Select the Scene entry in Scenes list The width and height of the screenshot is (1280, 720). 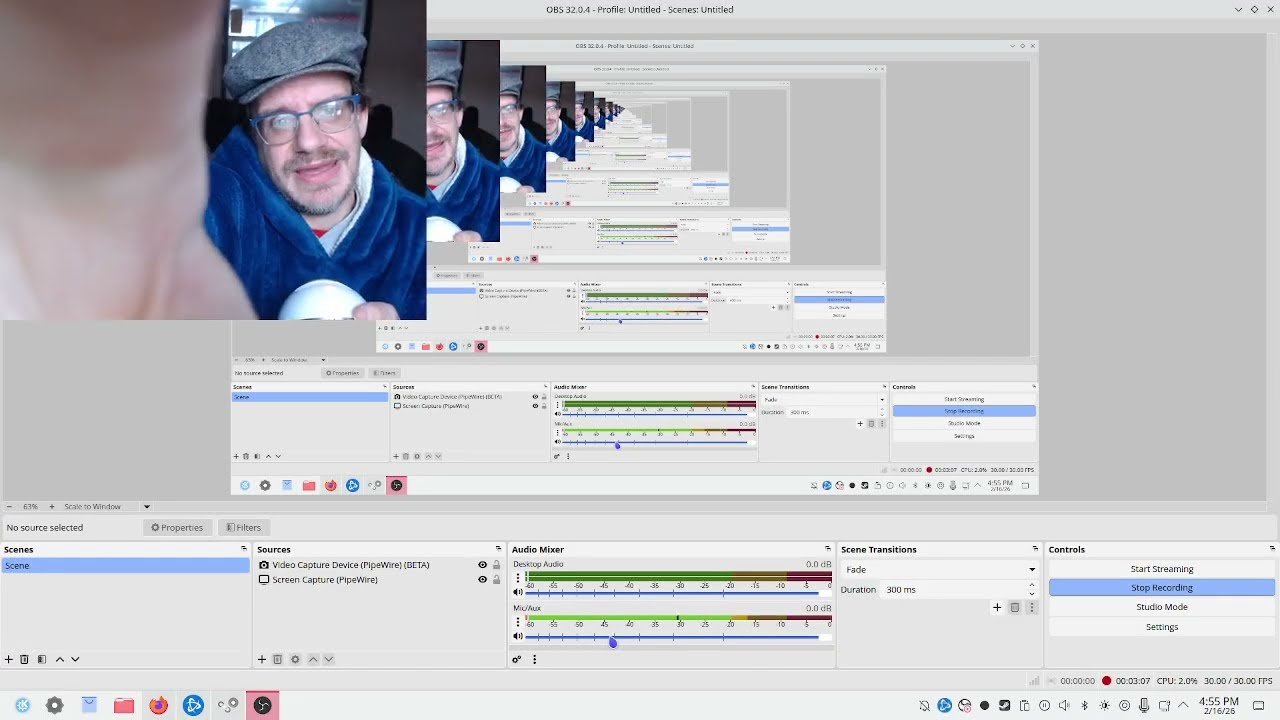[x=125, y=565]
